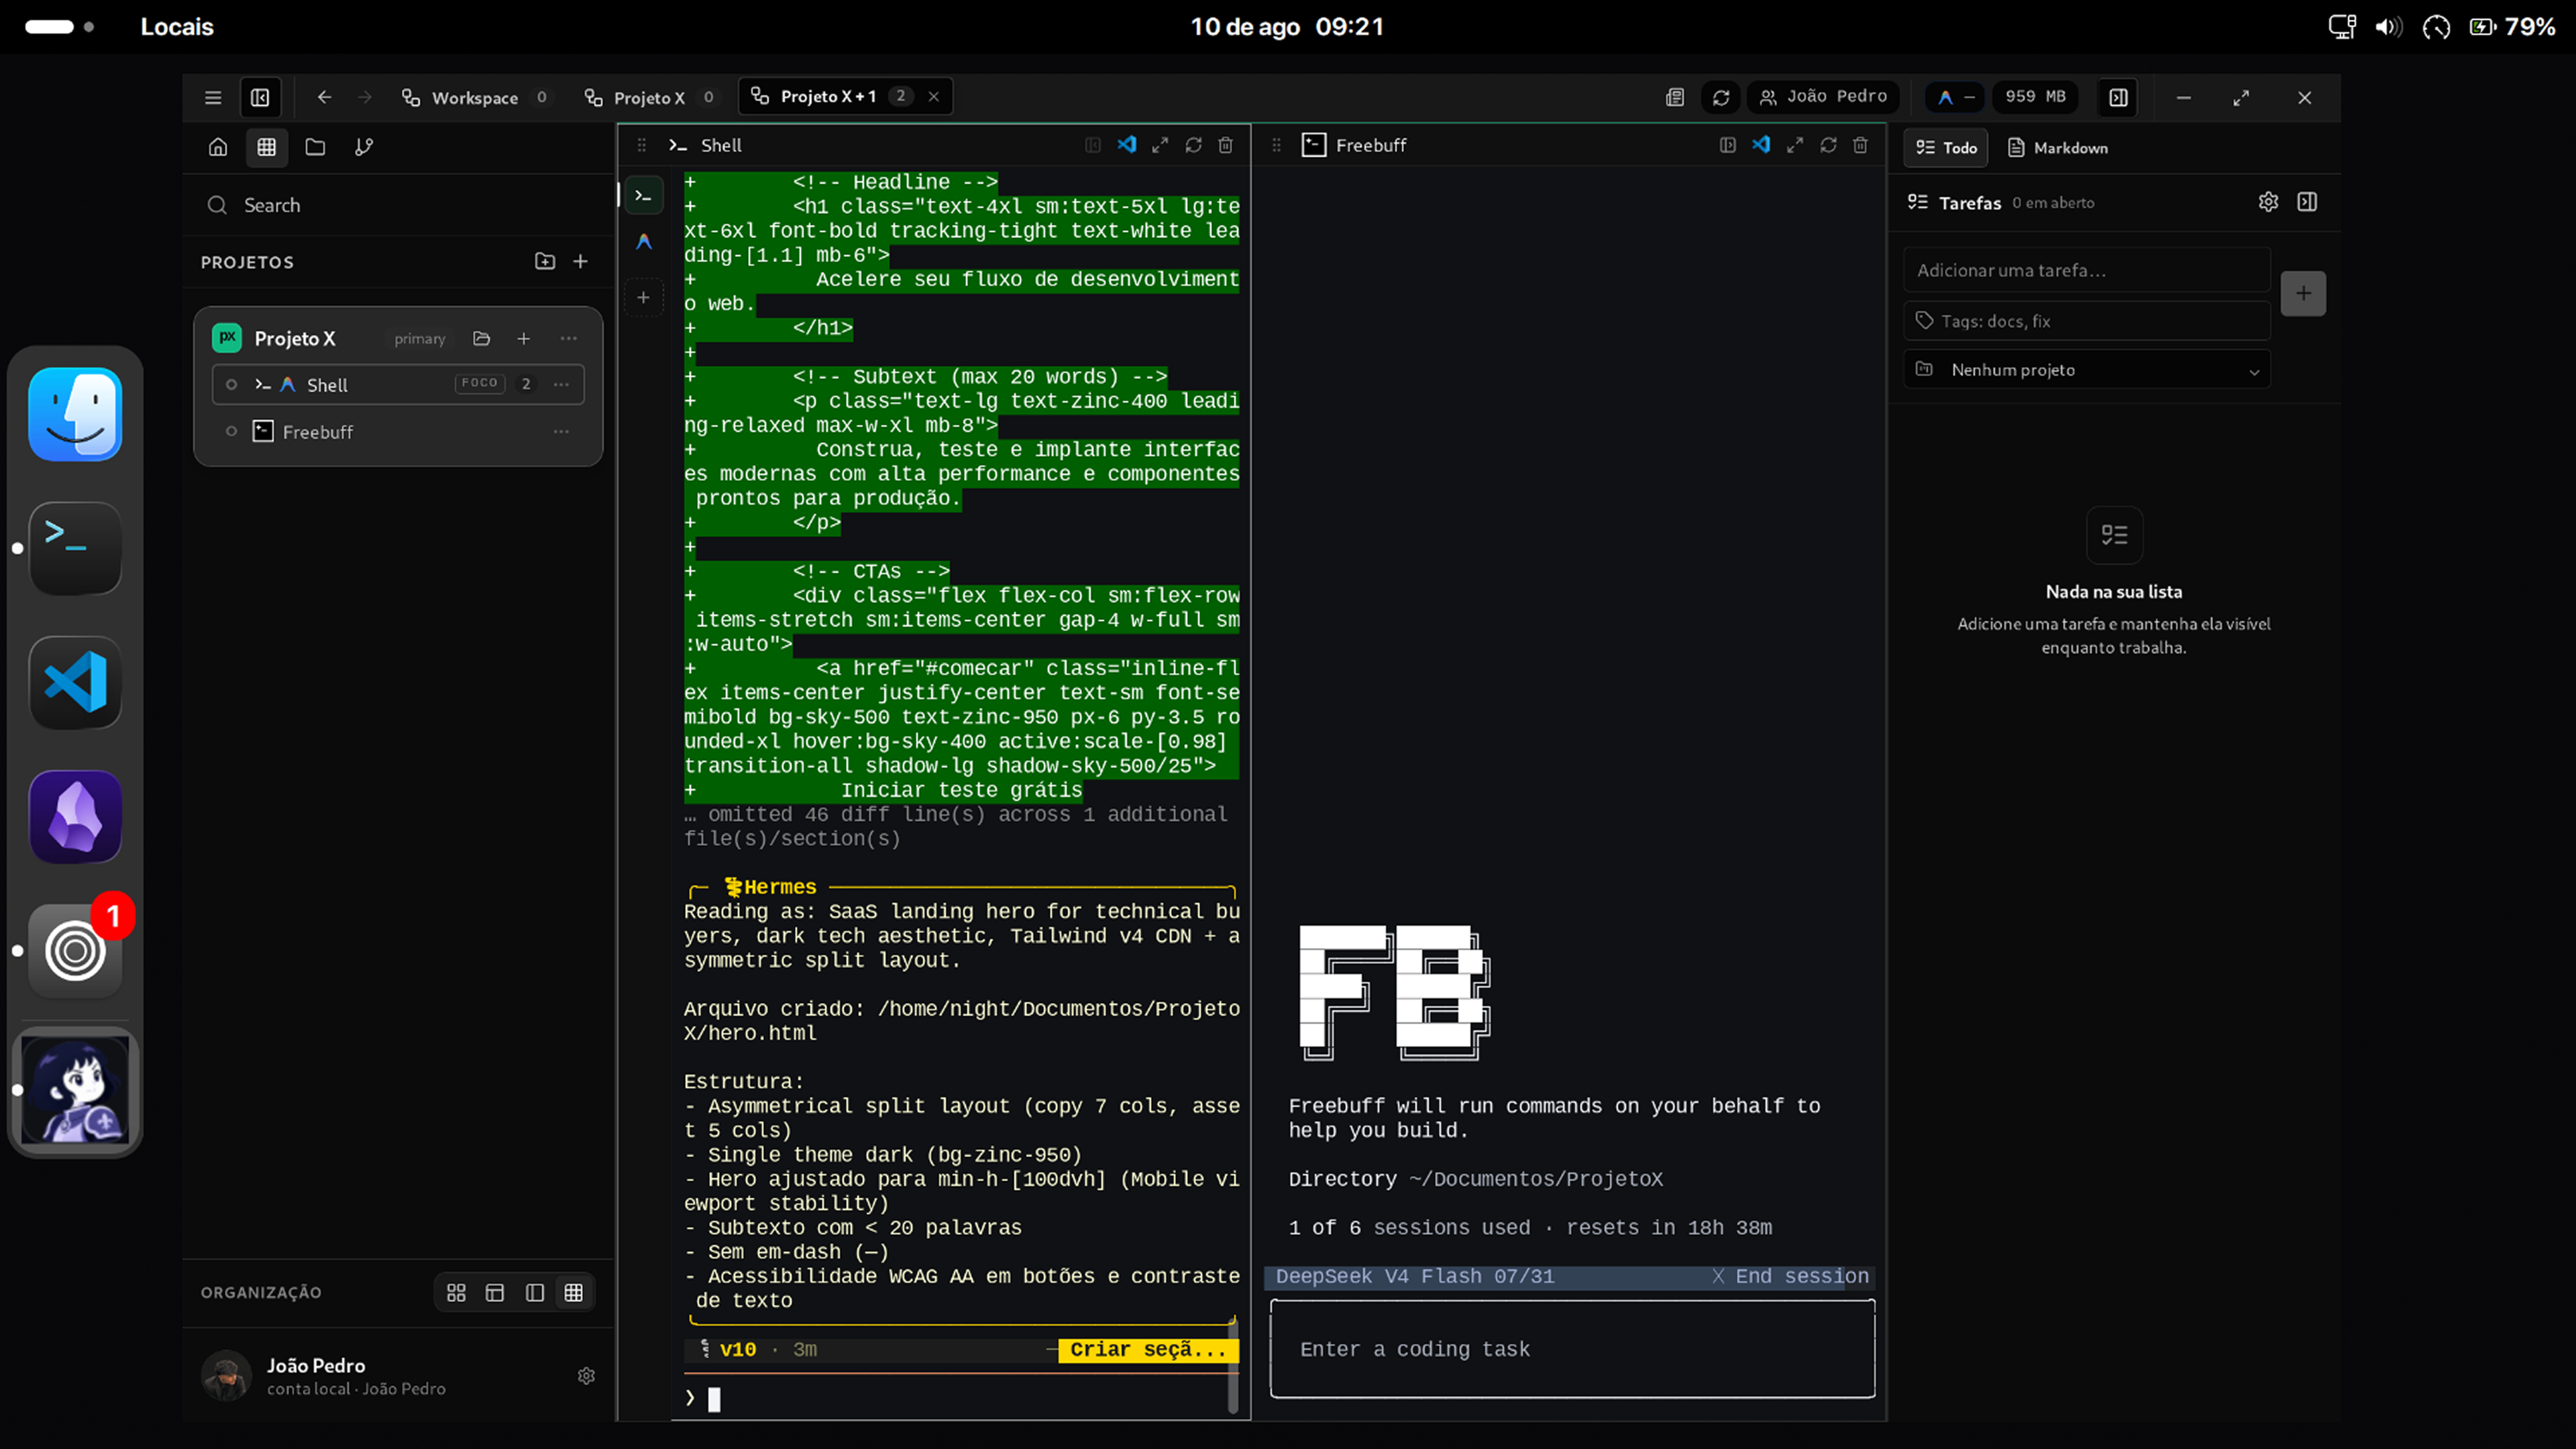Expand the Shell pane to fullscreen
The image size is (2576, 1449).
pyautogui.click(x=1160, y=145)
